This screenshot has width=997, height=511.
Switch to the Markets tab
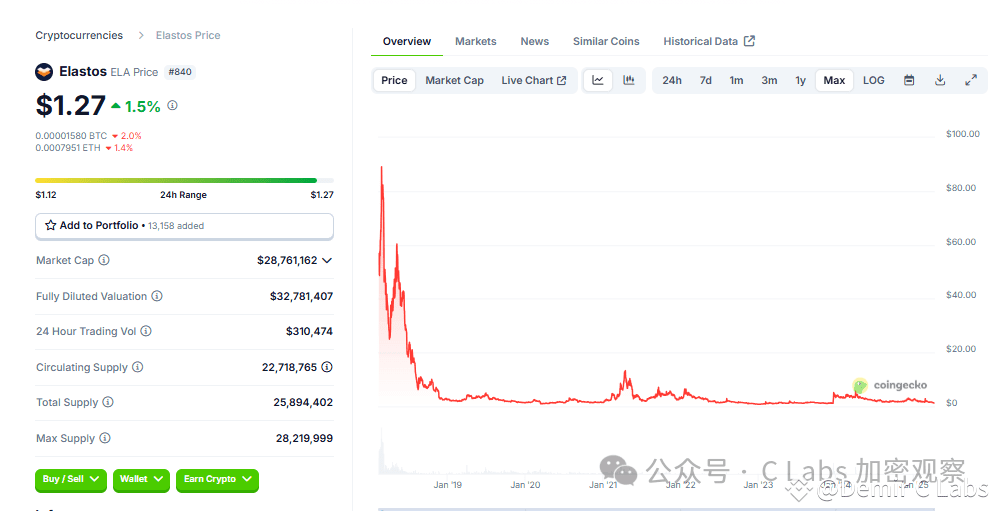476,41
